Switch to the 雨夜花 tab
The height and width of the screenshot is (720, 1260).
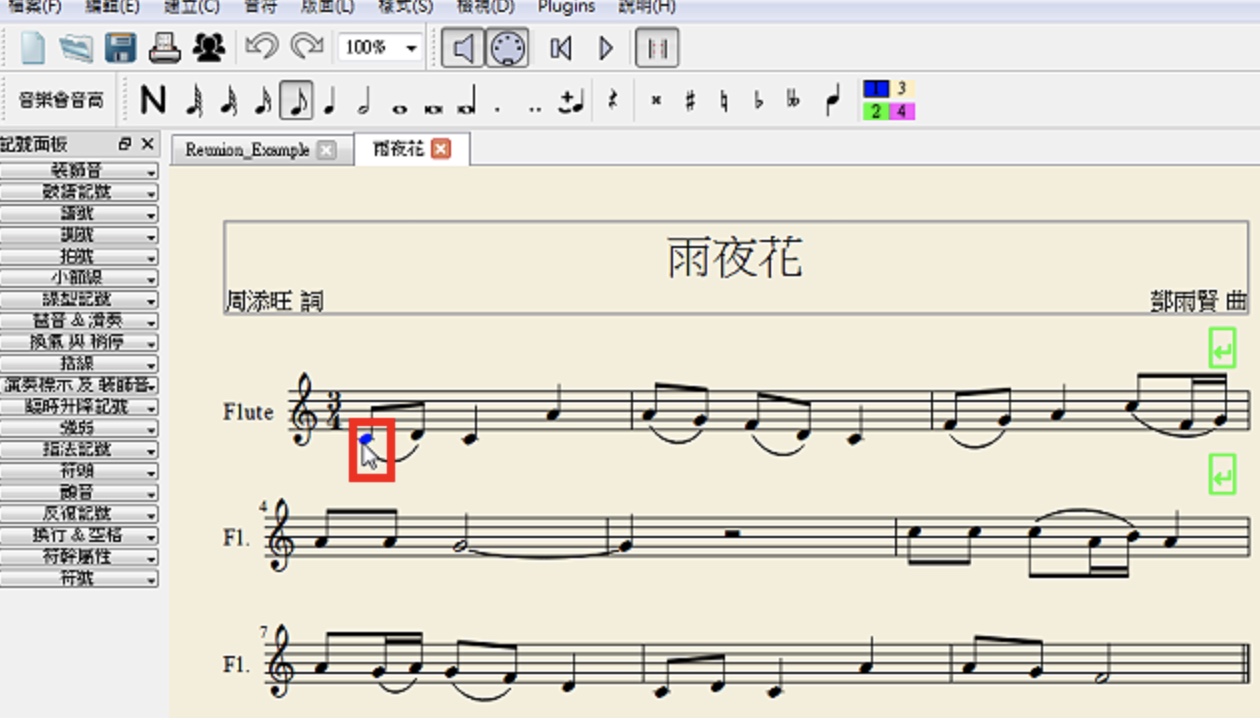pyautogui.click(x=398, y=149)
